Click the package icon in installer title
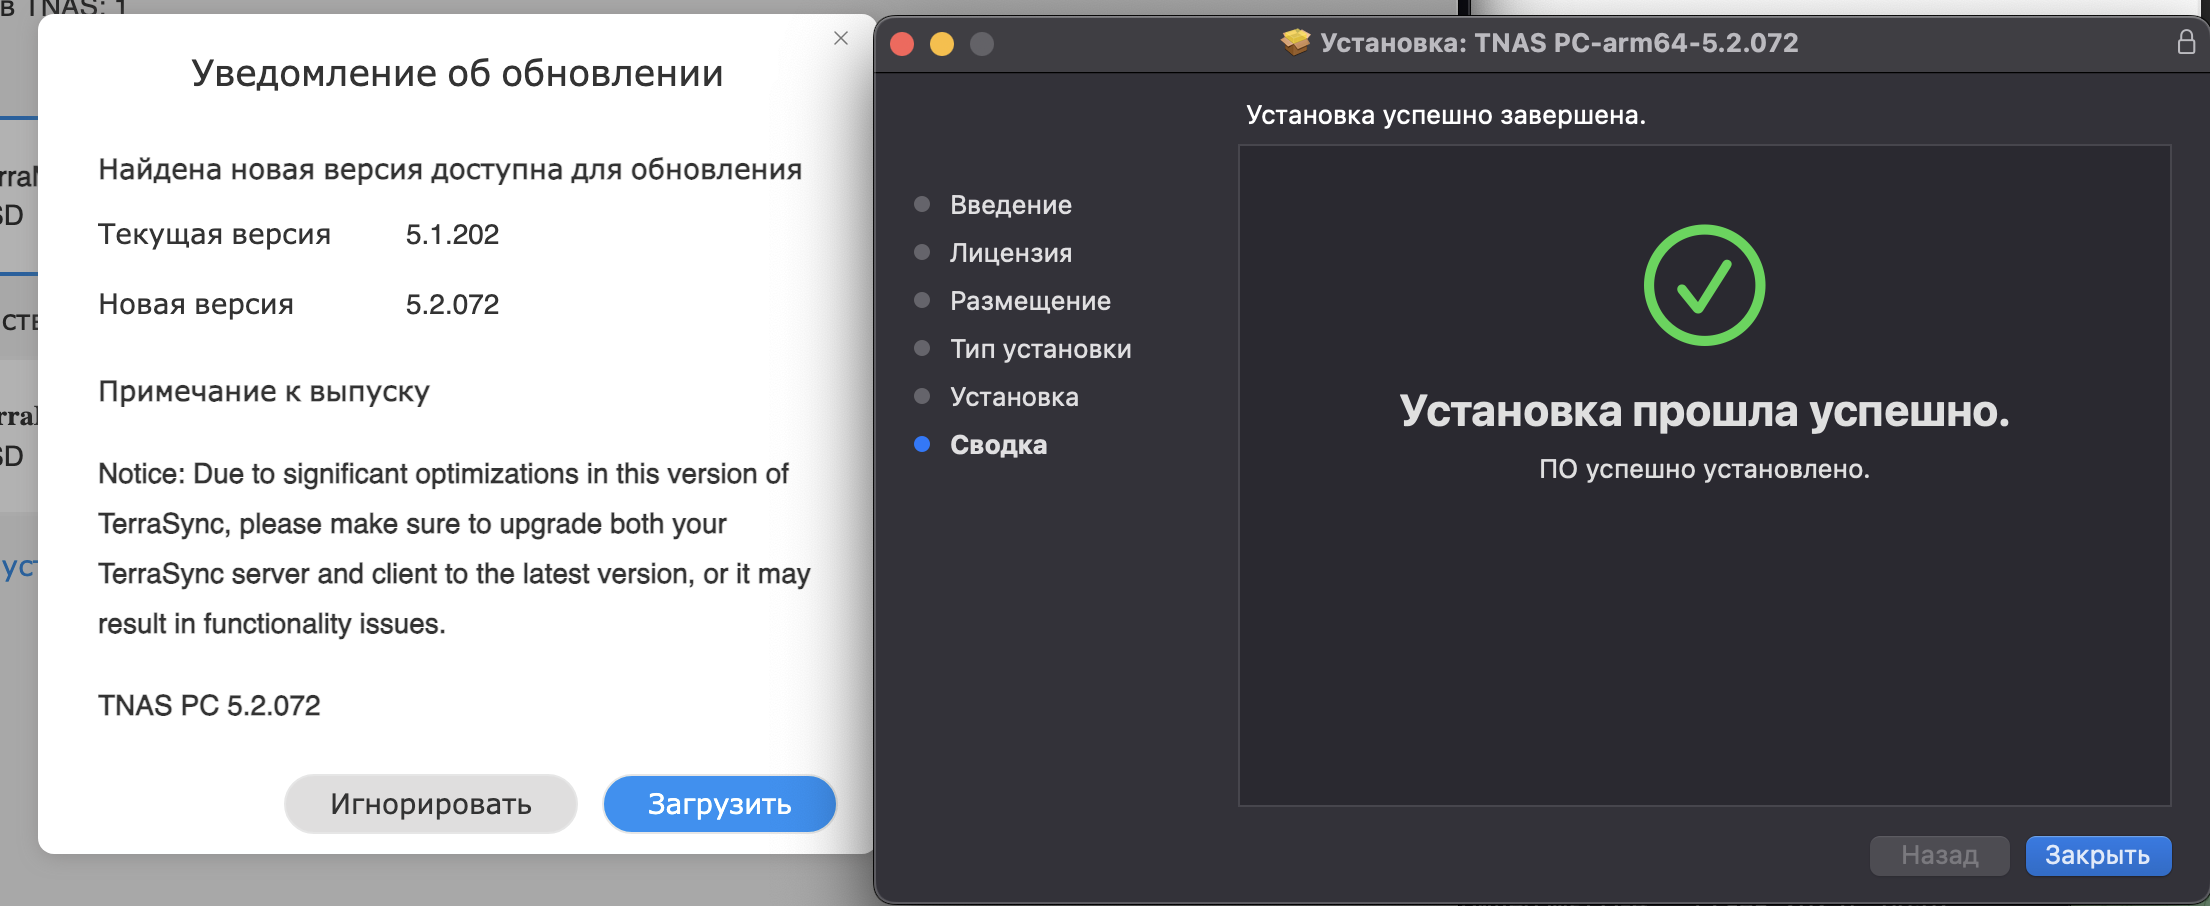 1296,42
